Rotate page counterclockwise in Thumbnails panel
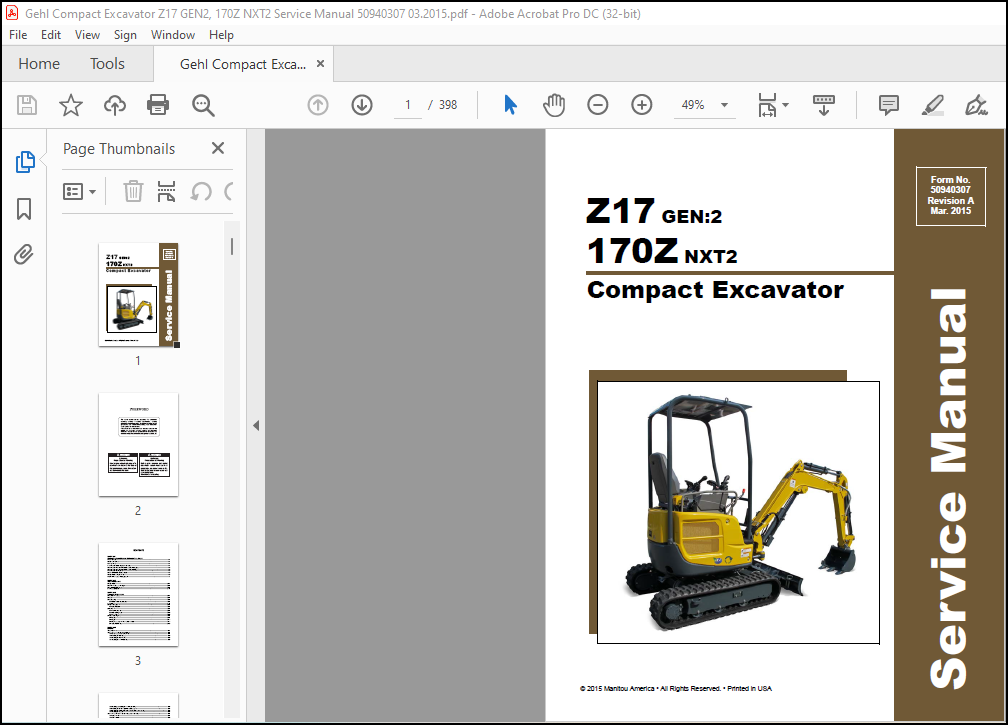1008x725 pixels. pos(201,192)
